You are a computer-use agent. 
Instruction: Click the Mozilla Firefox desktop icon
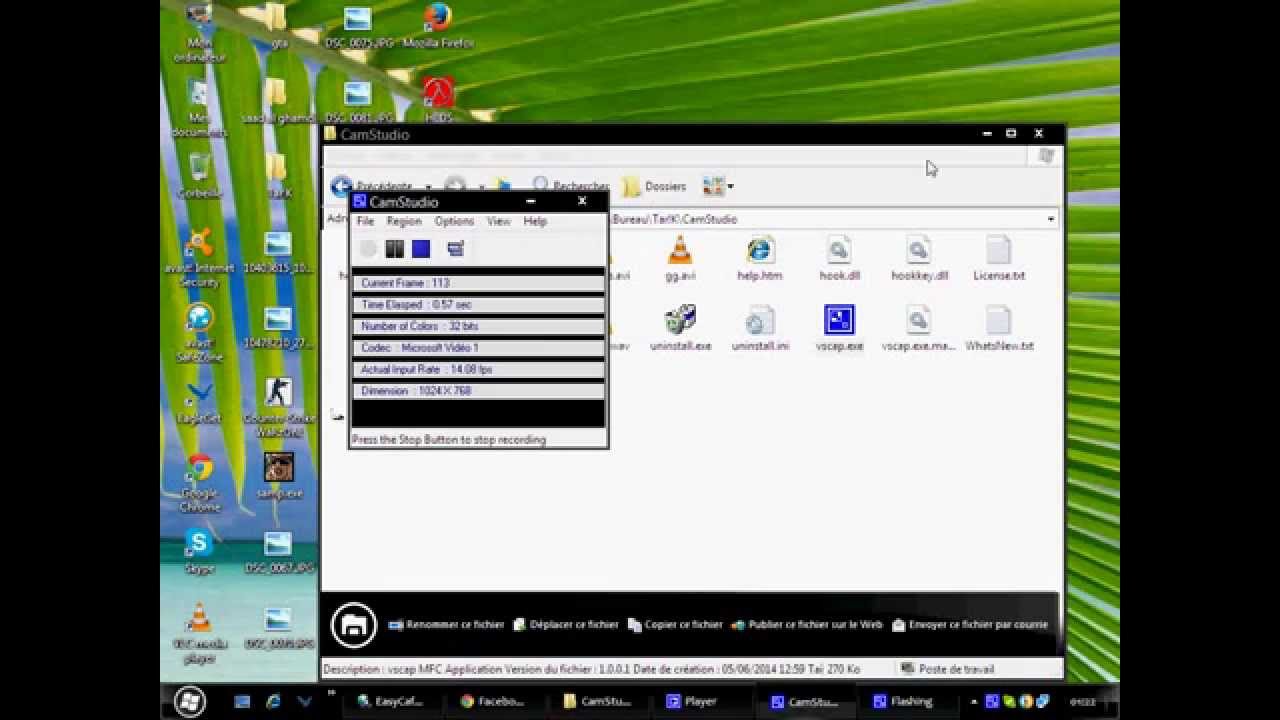tap(437, 26)
